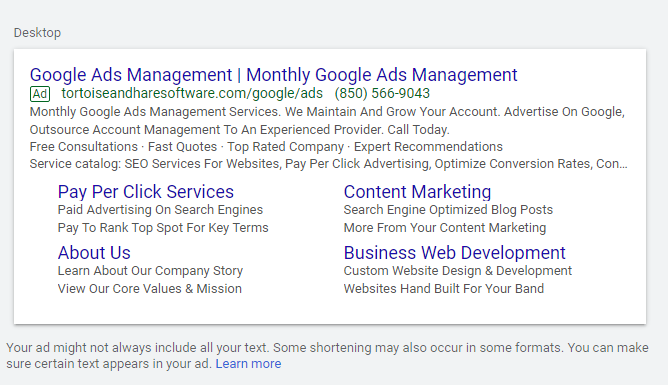
Task: Click Learn About Our Company Story text
Action: coord(150,271)
